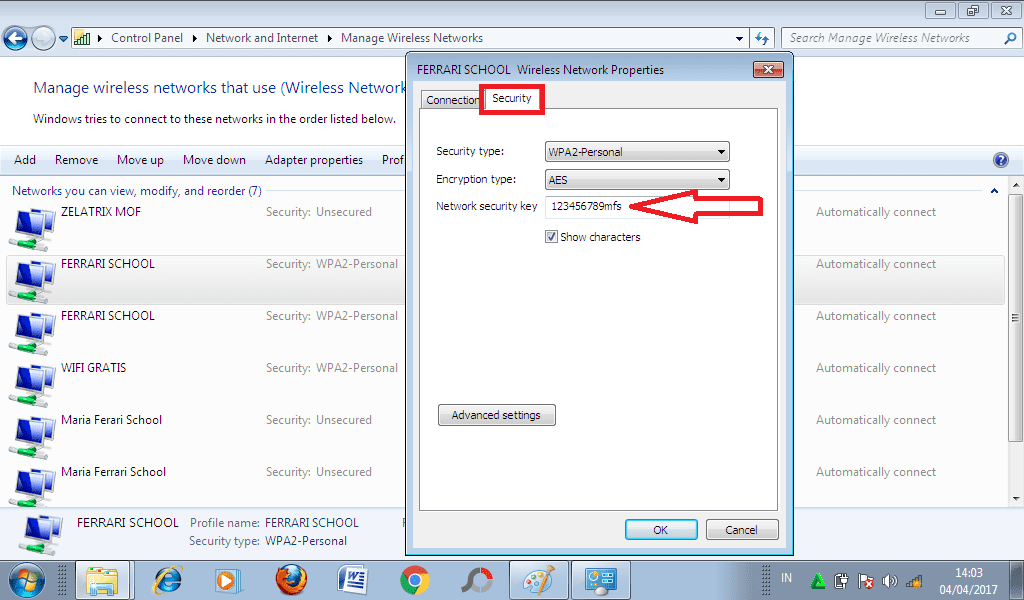
Task: Open the Security type dropdown
Action: click(x=637, y=151)
